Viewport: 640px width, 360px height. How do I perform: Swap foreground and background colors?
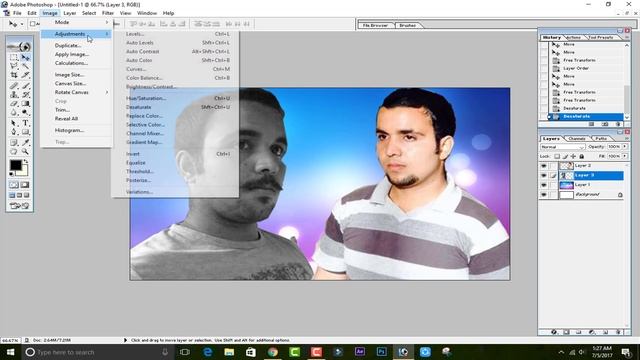point(26,162)
